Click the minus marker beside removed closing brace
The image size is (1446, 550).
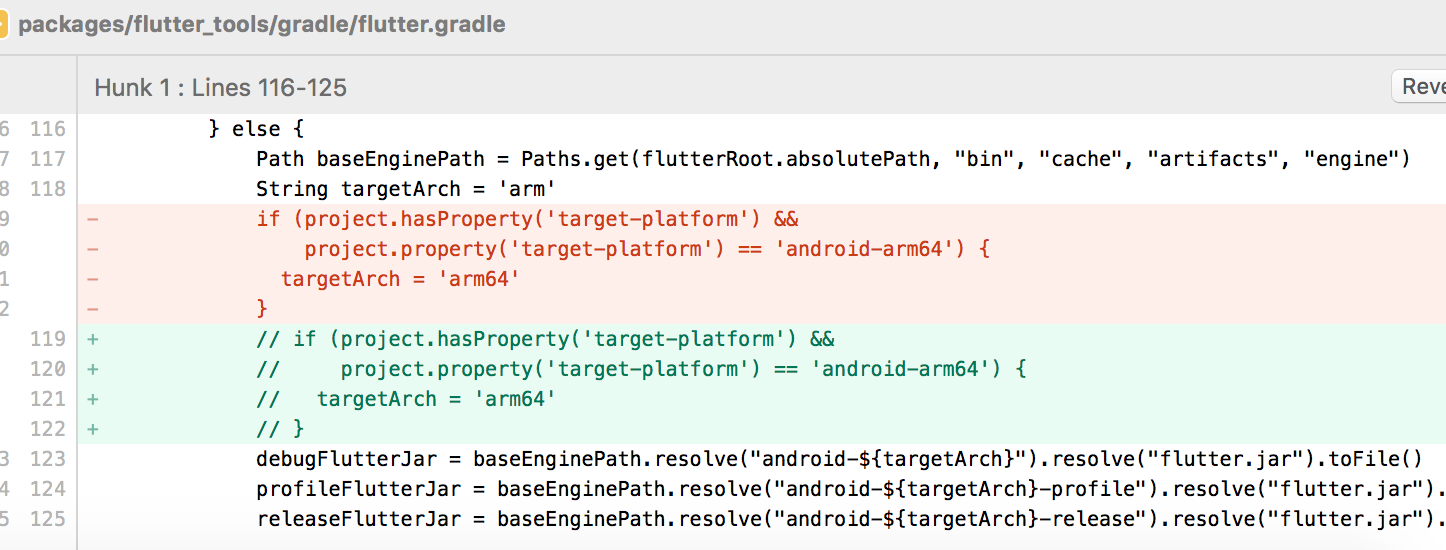[93, 309]
